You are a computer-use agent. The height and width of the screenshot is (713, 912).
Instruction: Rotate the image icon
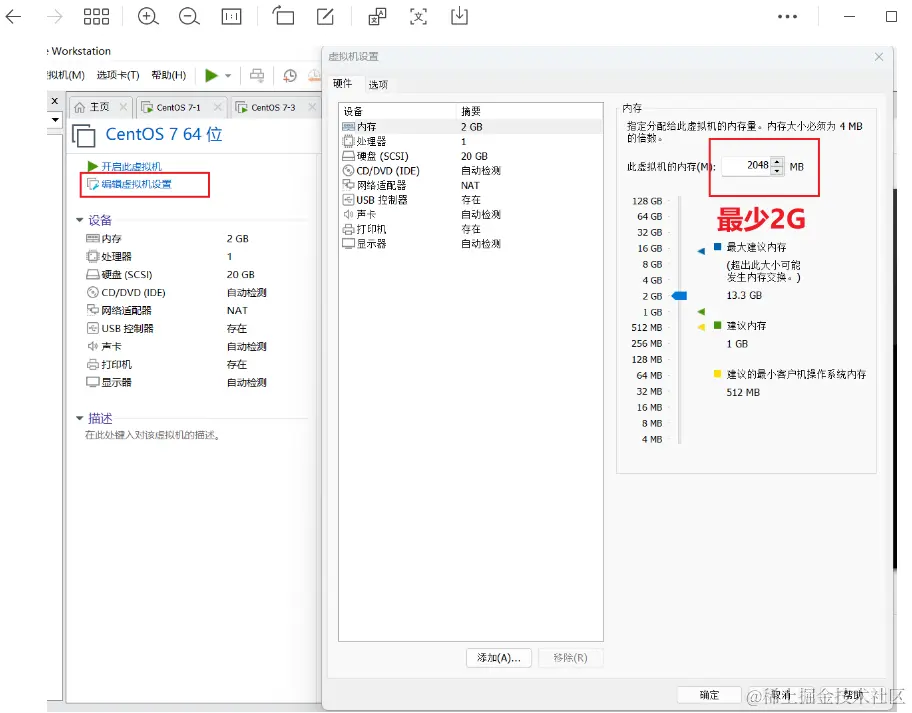tap(283, 15)
